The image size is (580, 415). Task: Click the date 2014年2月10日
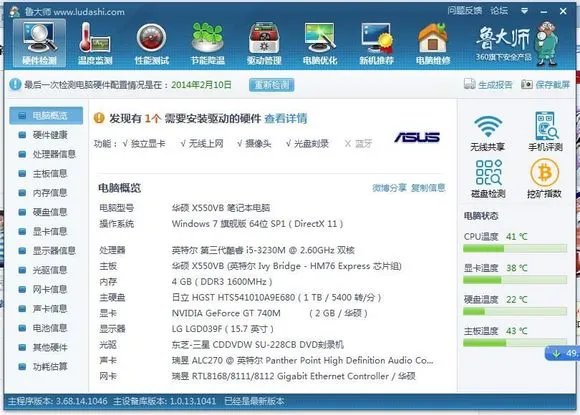(x=201, y=85)
